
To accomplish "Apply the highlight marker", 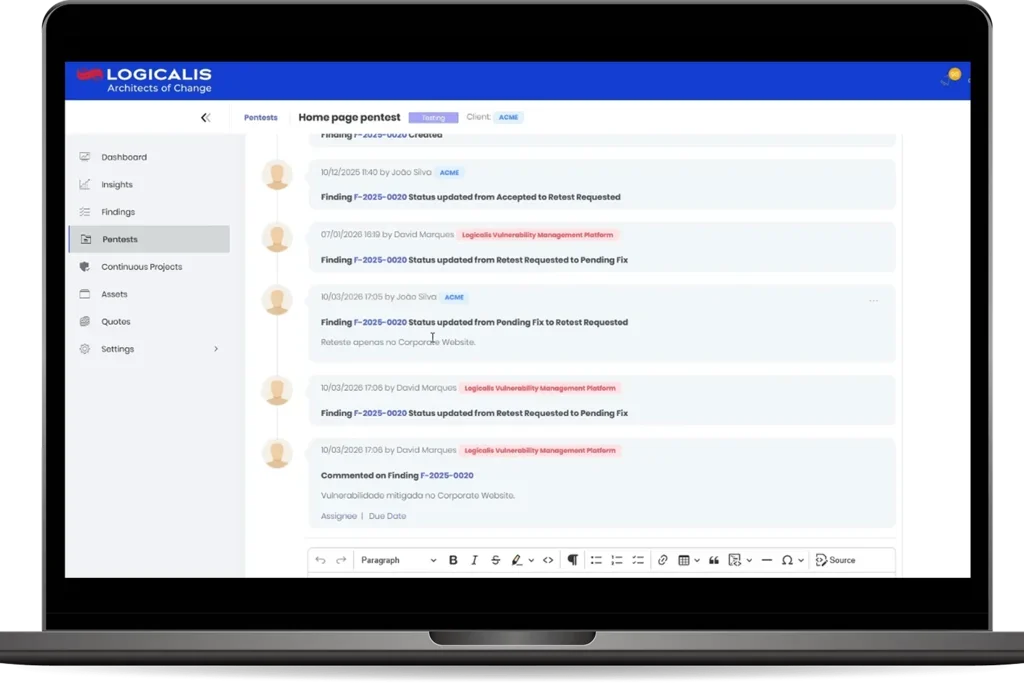I will (517, 560).
